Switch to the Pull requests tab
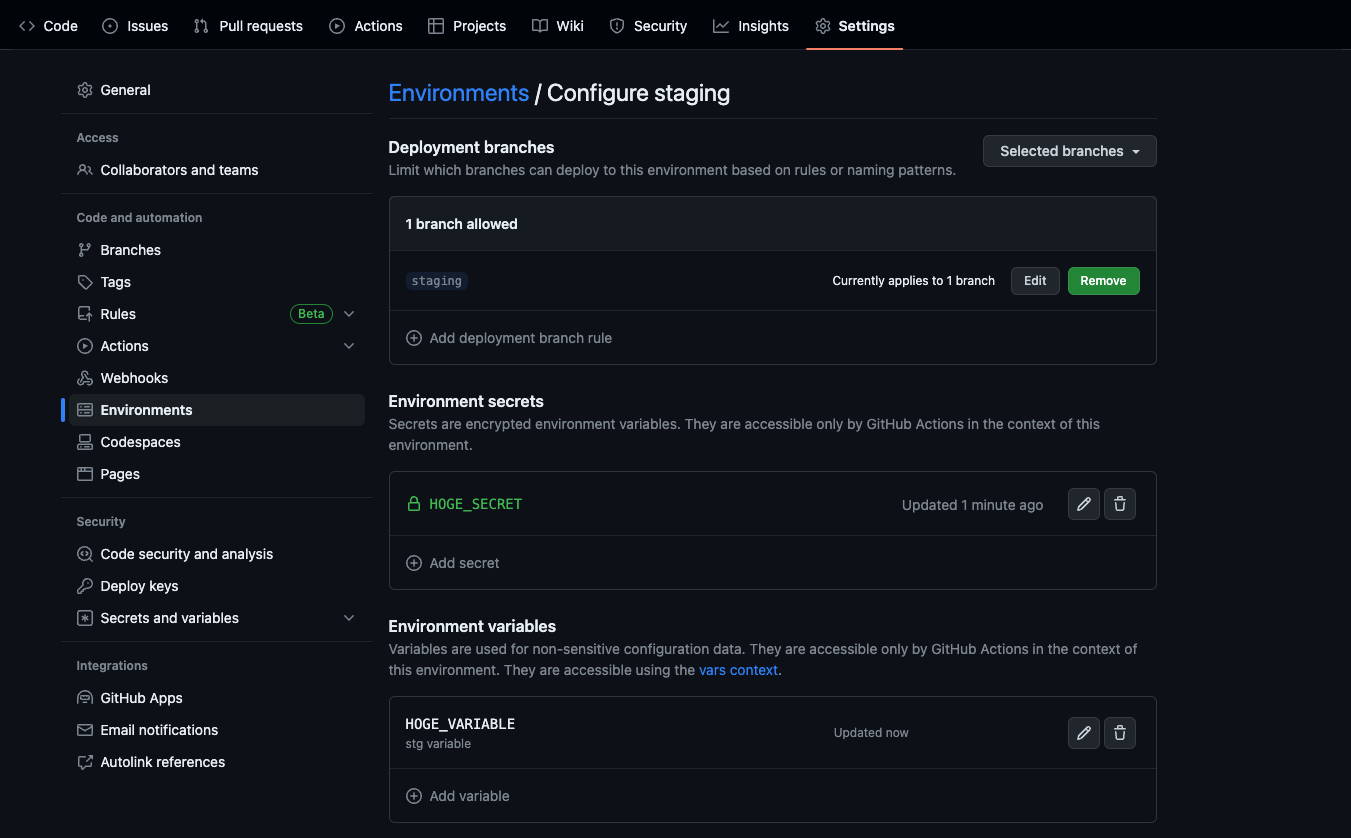This screenshot has height=838, width=1351. coord(247,25)
